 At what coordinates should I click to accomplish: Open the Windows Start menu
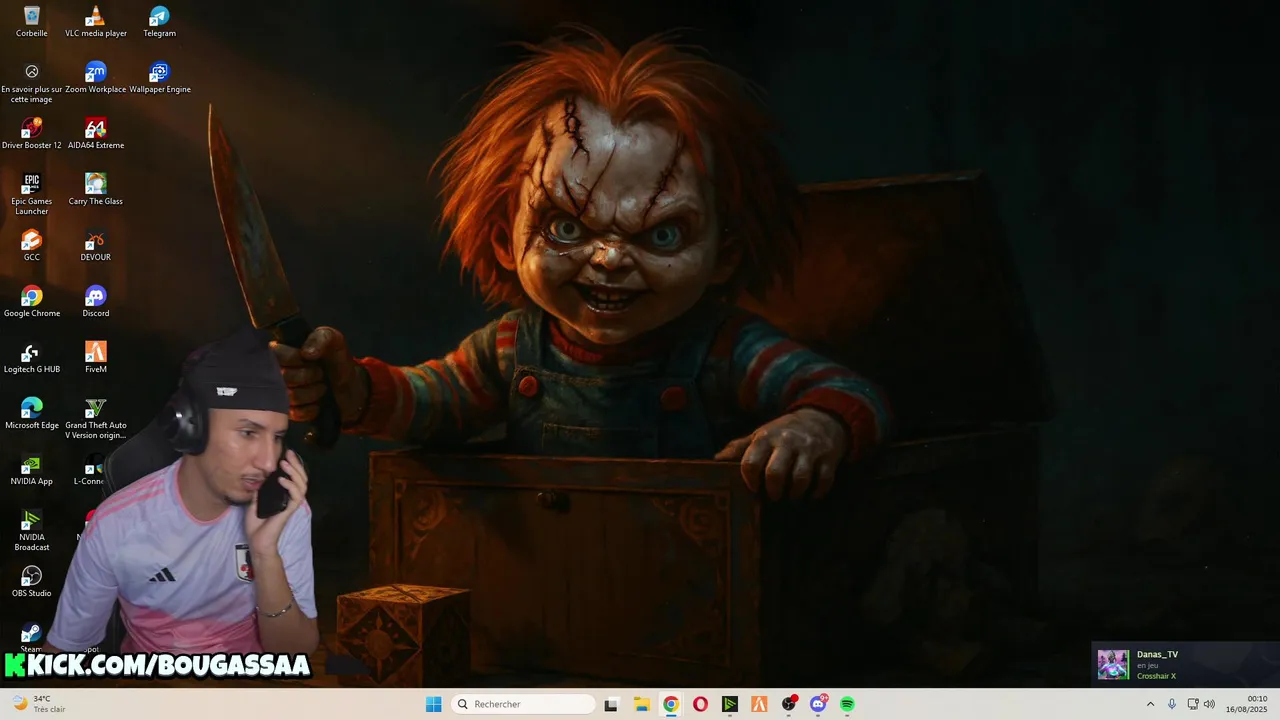[433, 704]
